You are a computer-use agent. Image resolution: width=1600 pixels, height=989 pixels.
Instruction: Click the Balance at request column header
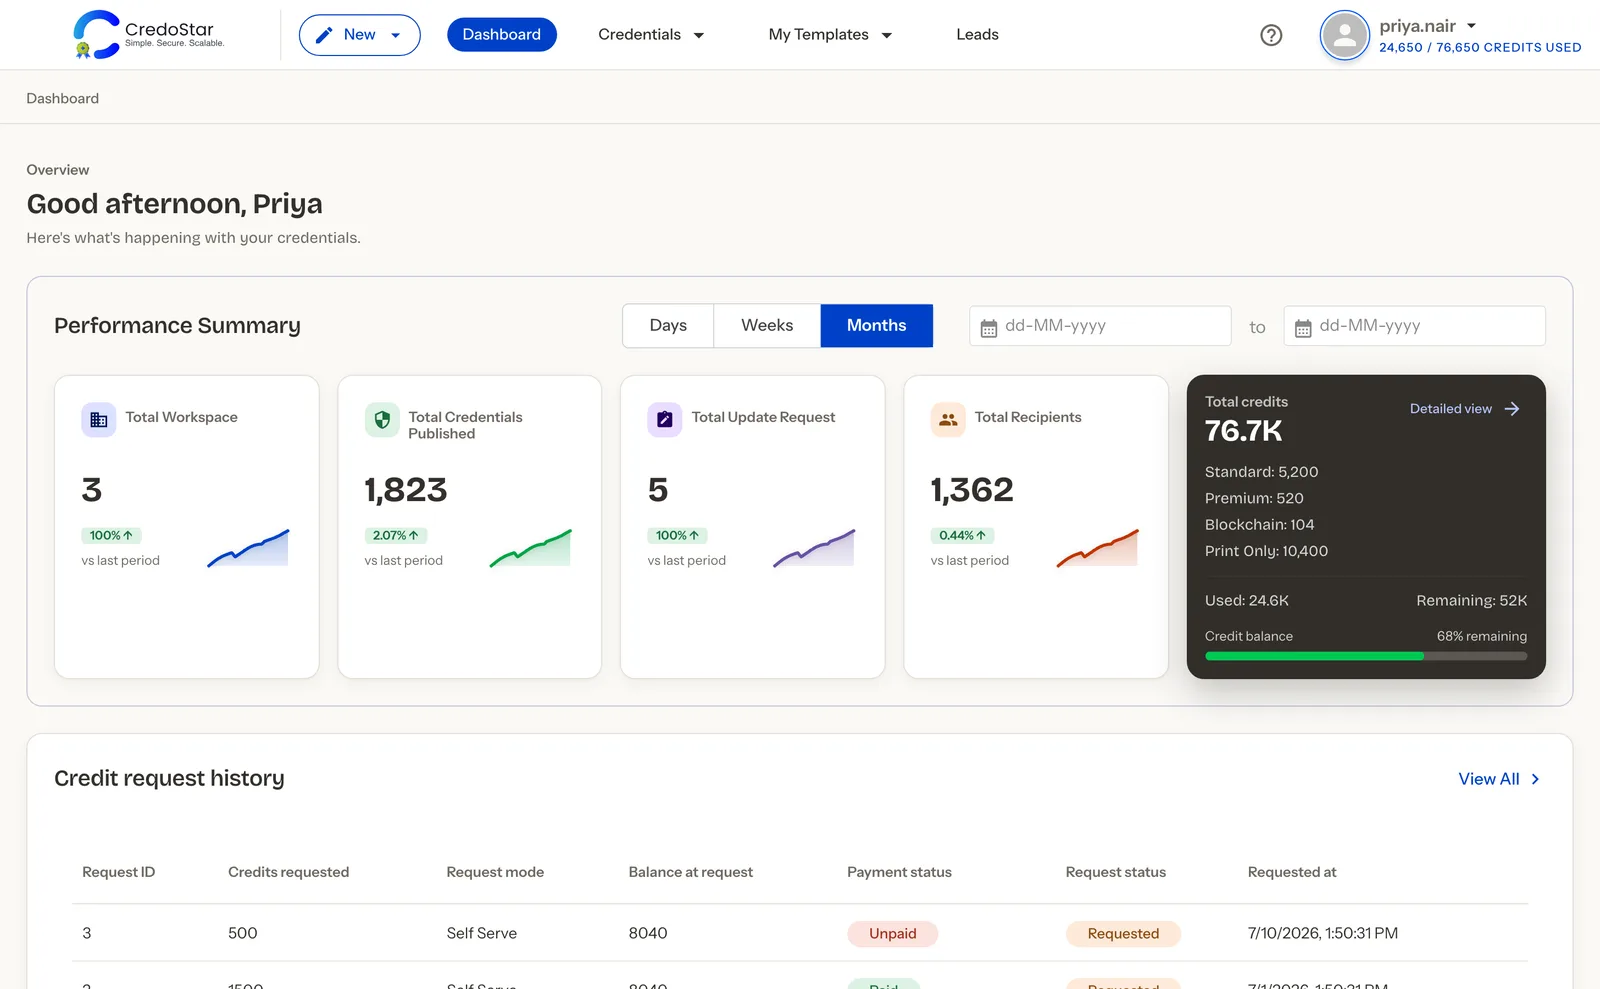[x=691, y=872]
